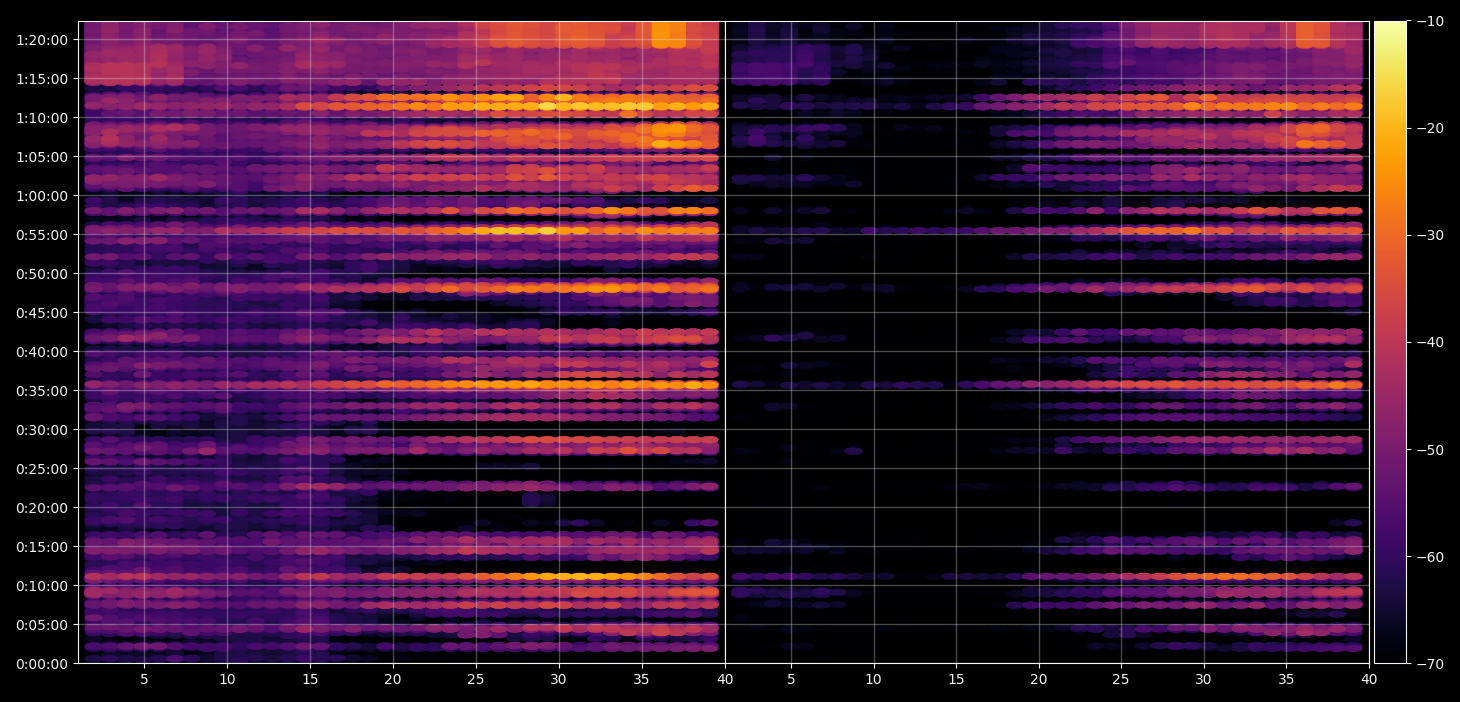Click the 0:50:00 y-axis tick label
Image resolution: width=1460 pixels, height=702 pixels.
pos(42,274)
